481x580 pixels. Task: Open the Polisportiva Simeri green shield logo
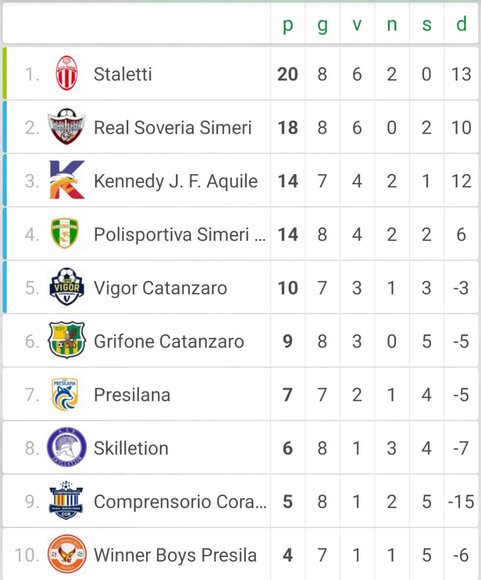click(x=65, y=233)
